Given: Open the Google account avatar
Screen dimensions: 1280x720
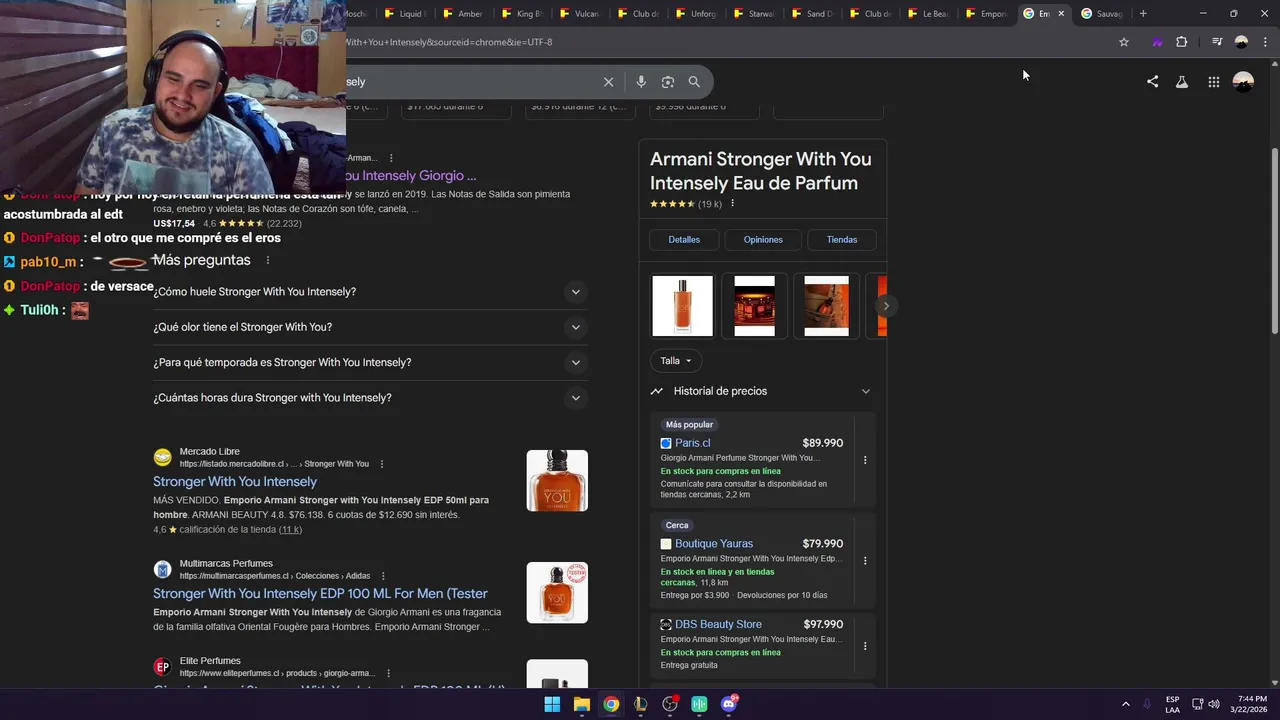Looking at the screenshot, I should click(x=1243, y=82).
